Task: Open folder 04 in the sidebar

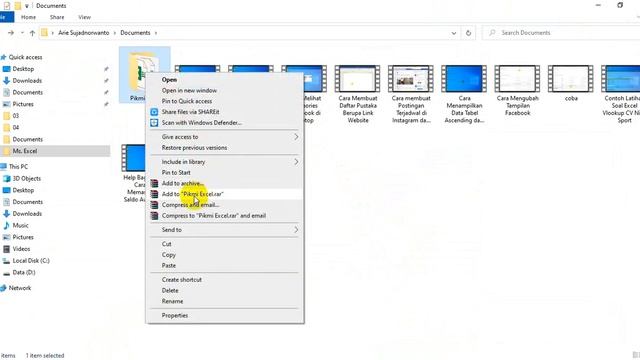Action: pos(16,127)
